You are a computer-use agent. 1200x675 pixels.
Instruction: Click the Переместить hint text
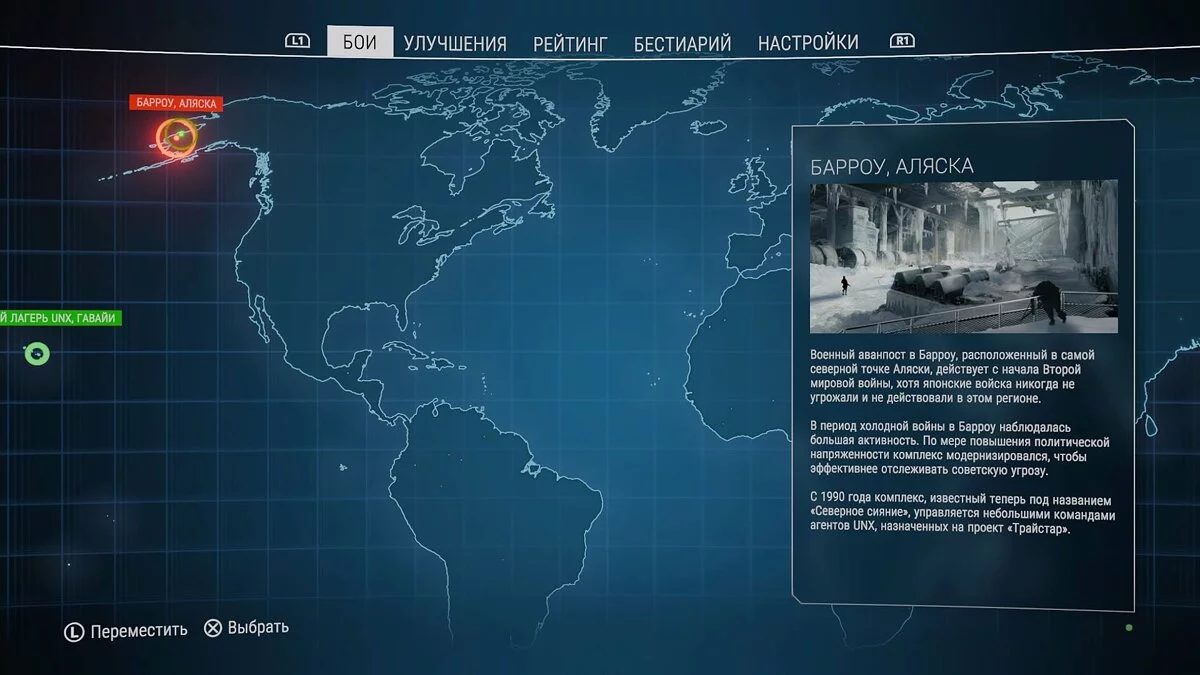click(x=139, y=631)
